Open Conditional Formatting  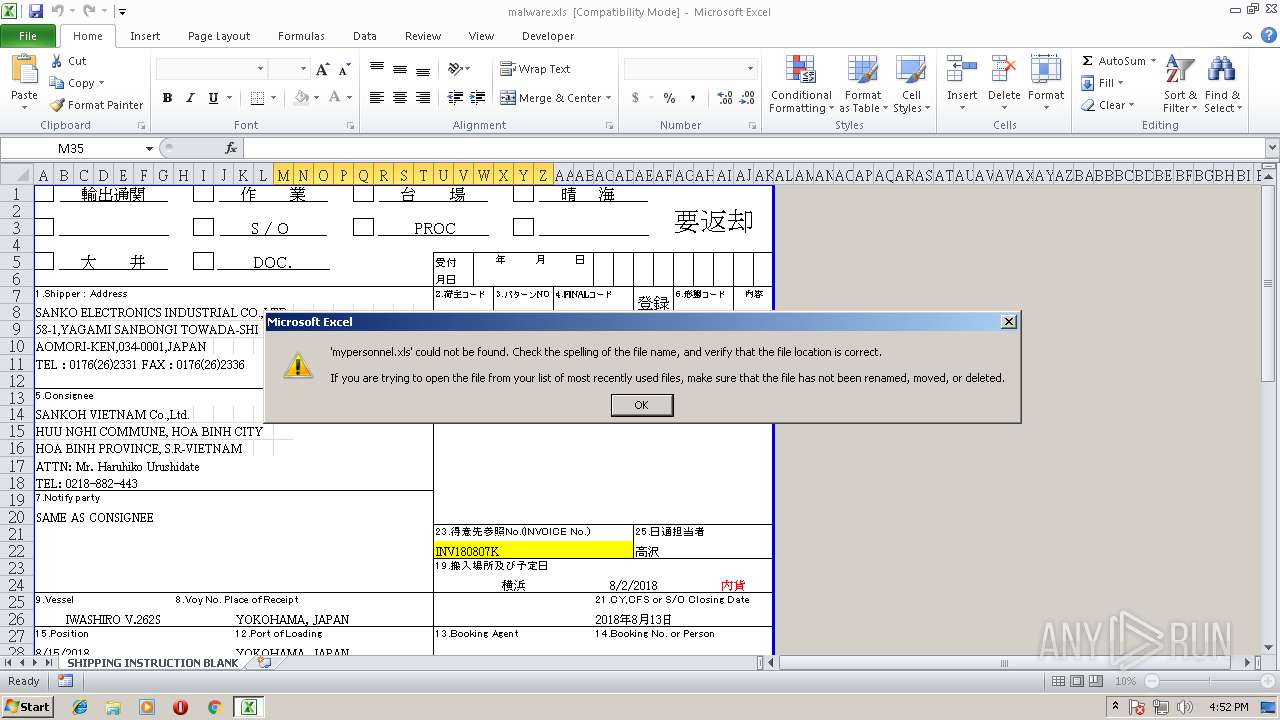(801, 85)
